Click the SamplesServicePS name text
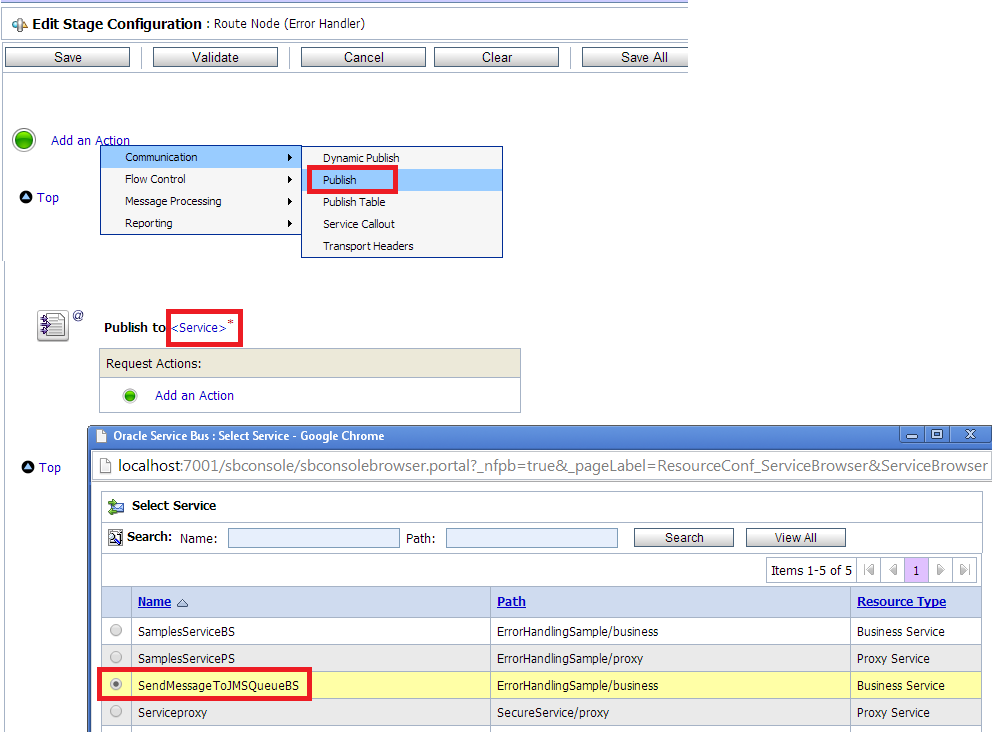This screenshot has width=998, height=732. coord(186,658)
